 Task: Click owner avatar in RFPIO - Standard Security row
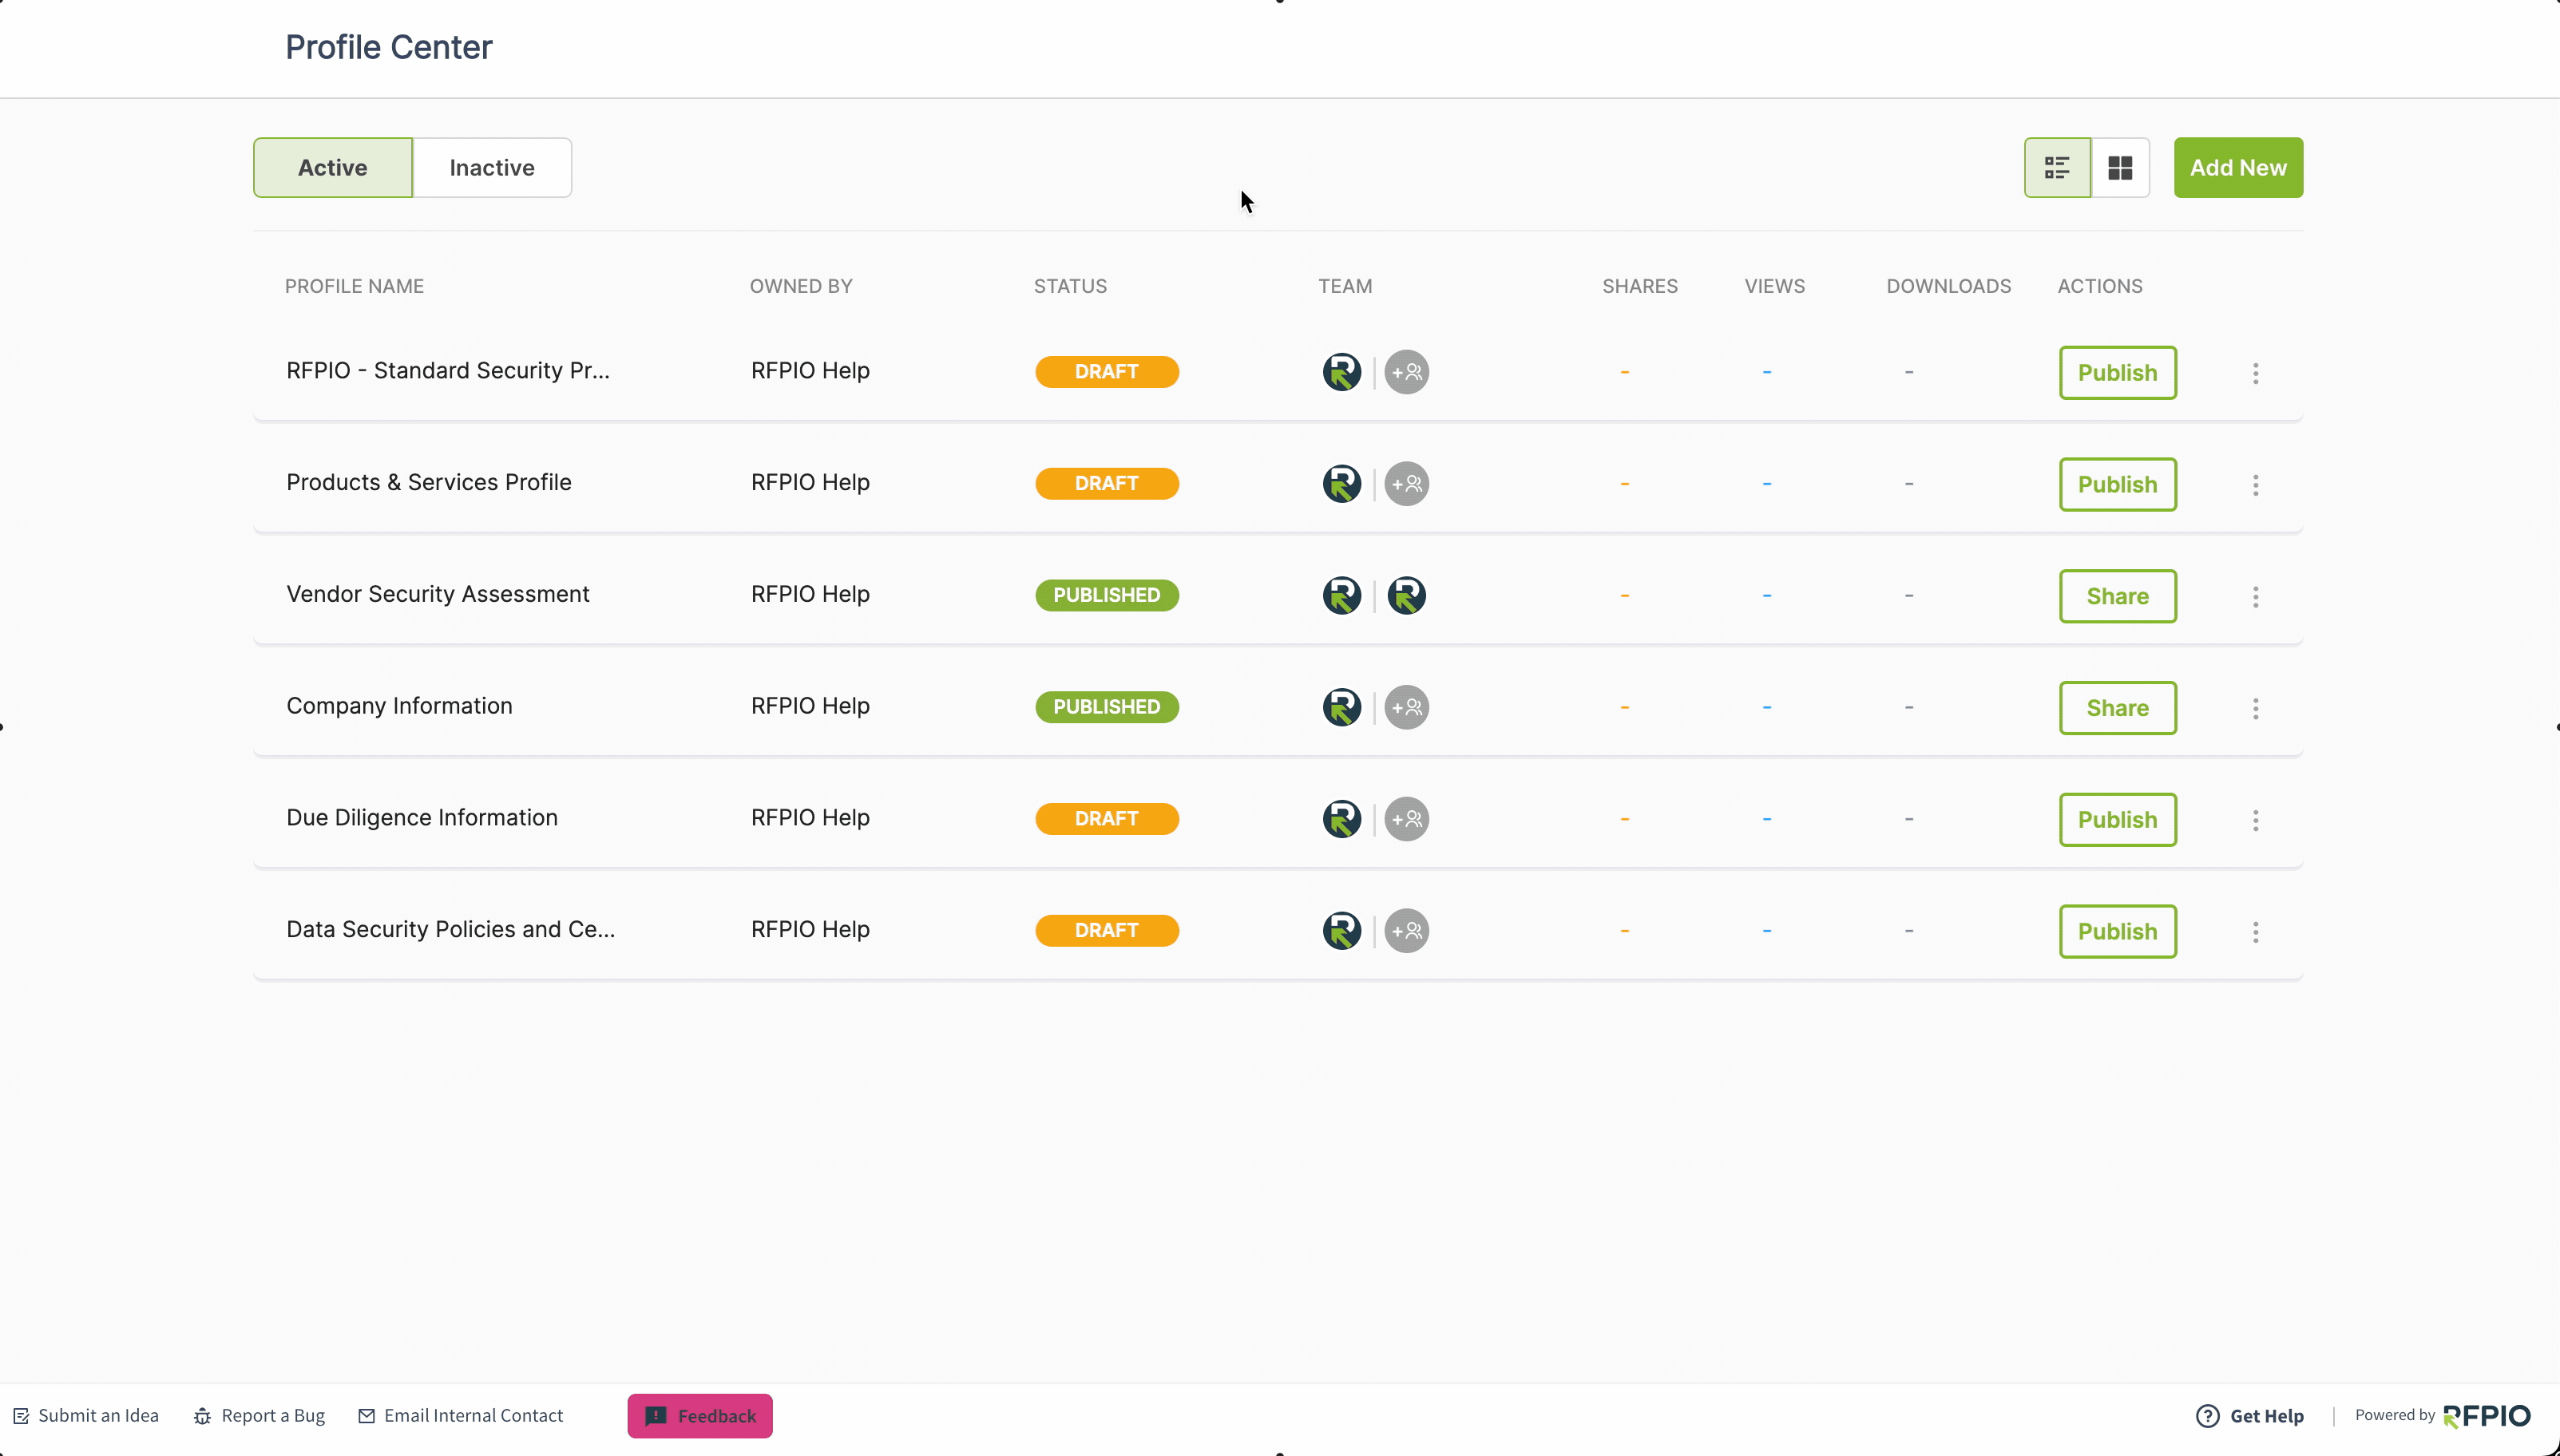[x=1342, y=372]
